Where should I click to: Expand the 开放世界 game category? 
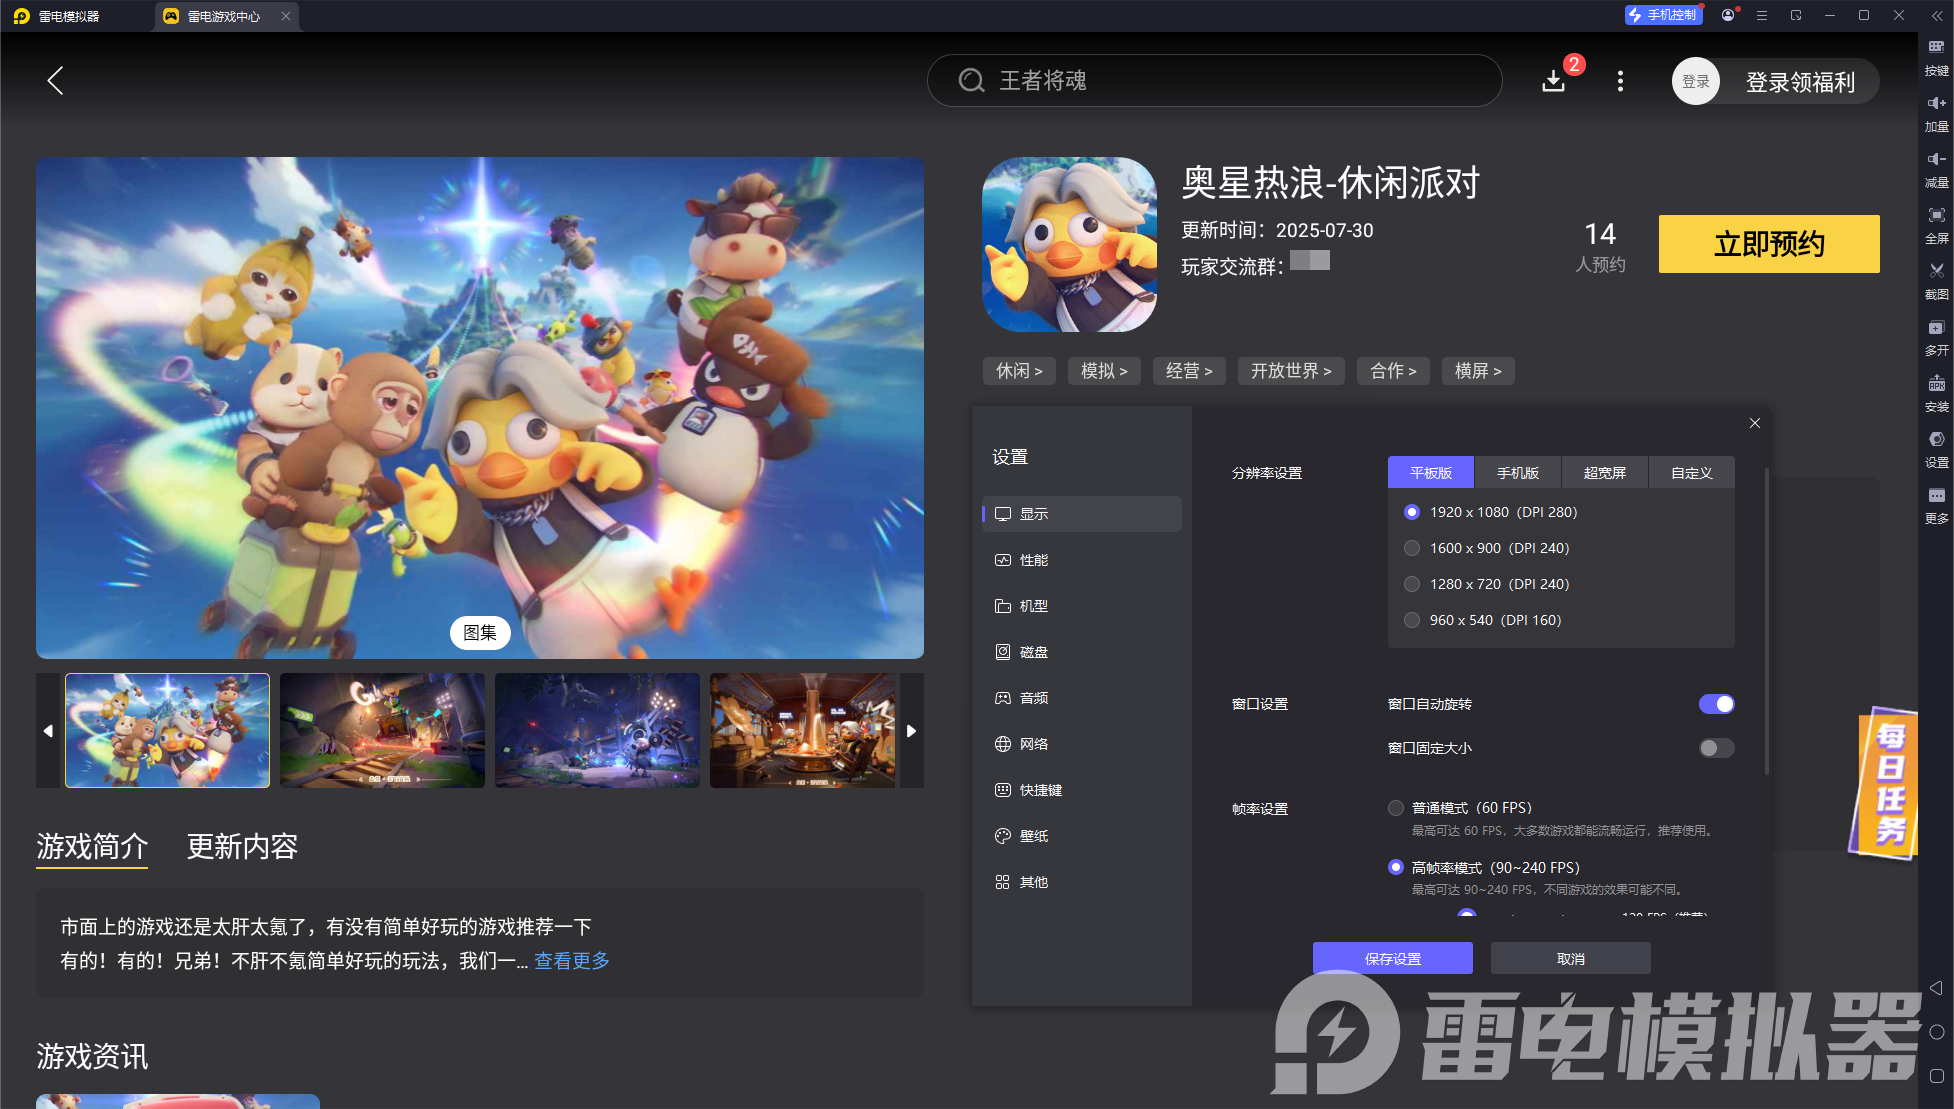pyautogui.click(x=1291, y=370)
